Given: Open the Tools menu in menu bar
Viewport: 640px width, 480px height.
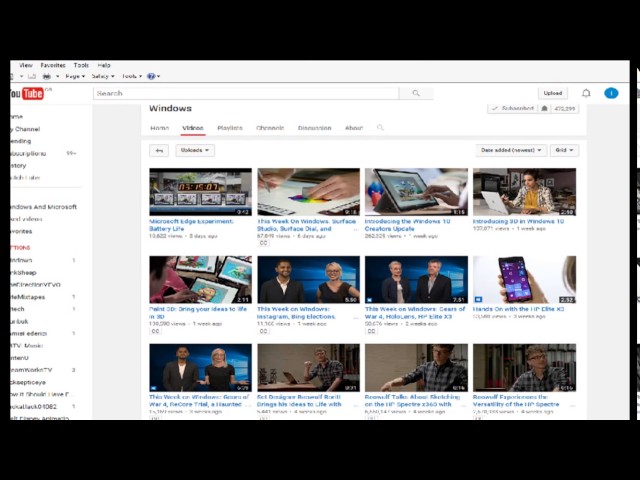Looking at the screenshot, I should coord(81,65).
